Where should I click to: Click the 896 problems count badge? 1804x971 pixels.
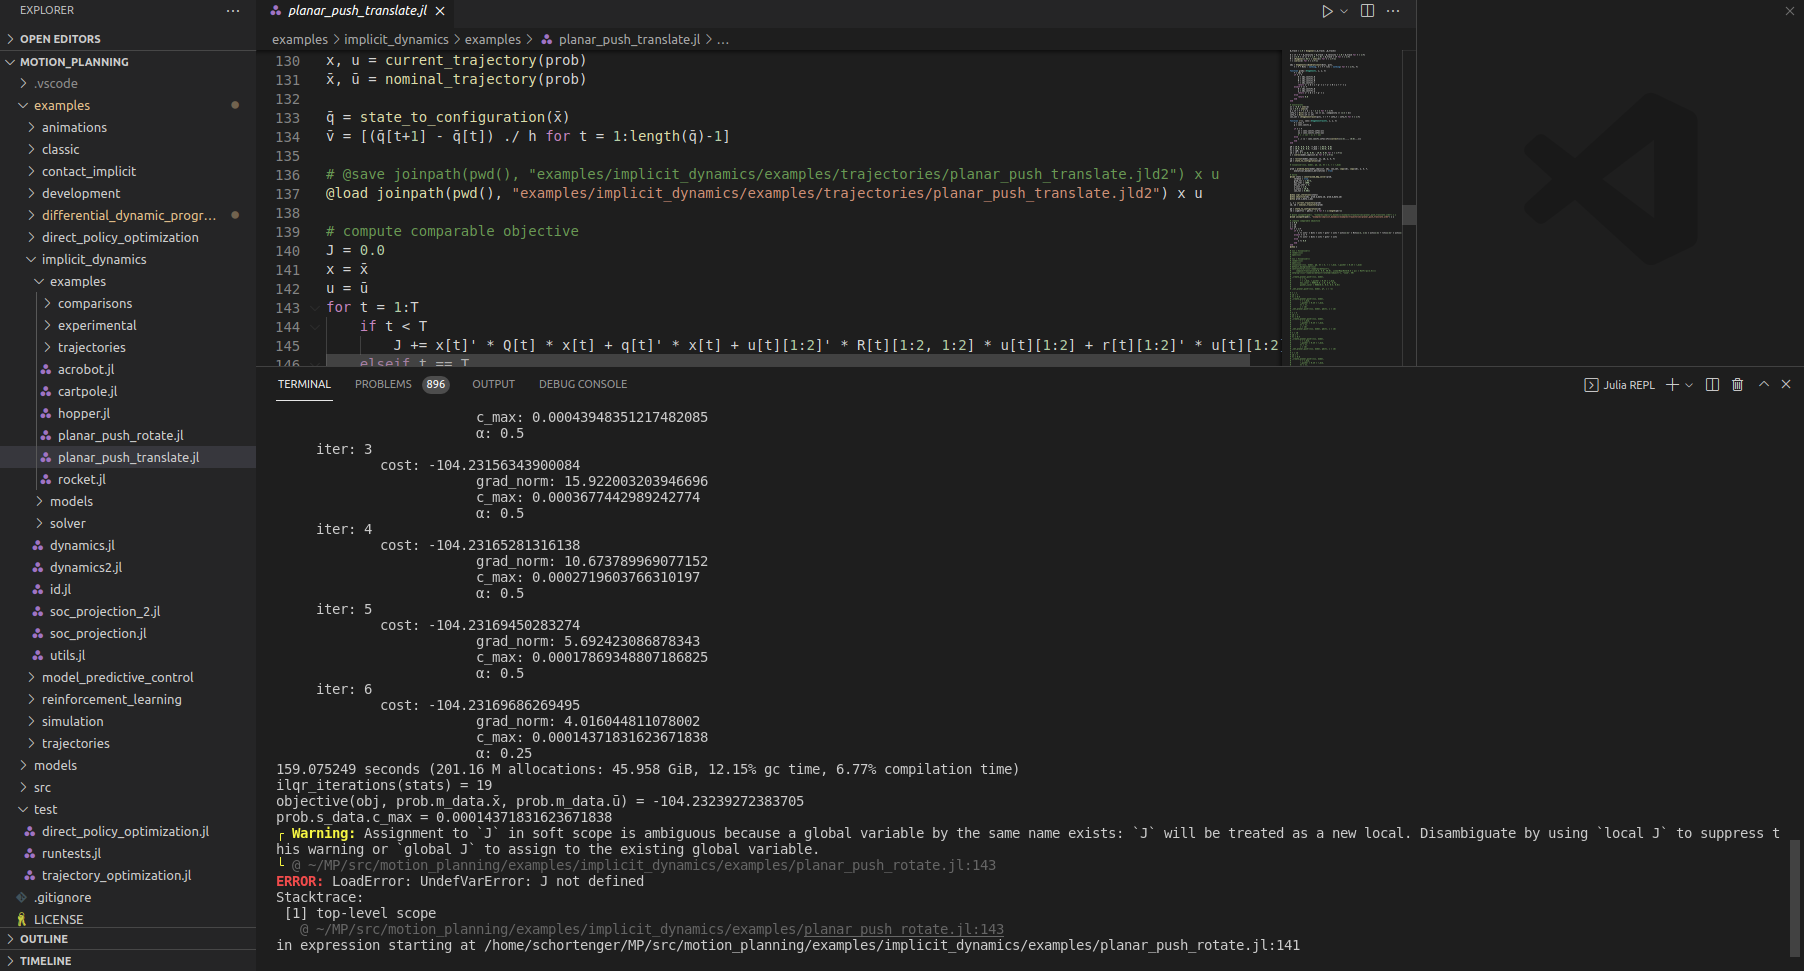436,384
